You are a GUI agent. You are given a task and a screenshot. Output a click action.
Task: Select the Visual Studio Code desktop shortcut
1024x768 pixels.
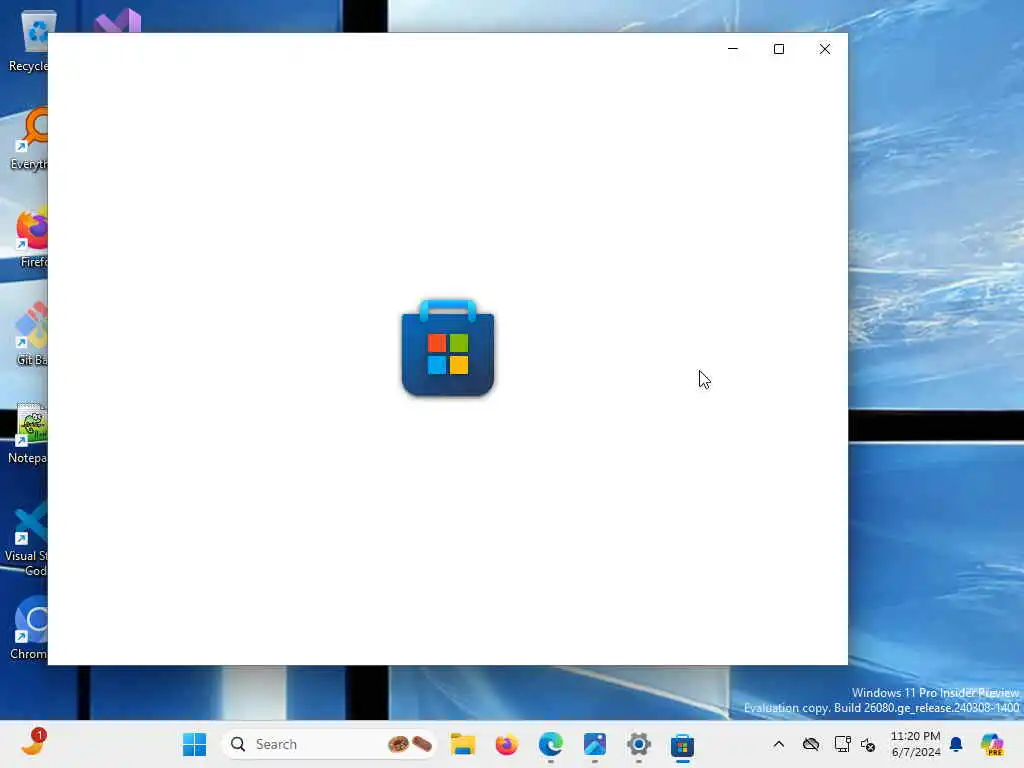pyautogui.click(x=28, y=539)
